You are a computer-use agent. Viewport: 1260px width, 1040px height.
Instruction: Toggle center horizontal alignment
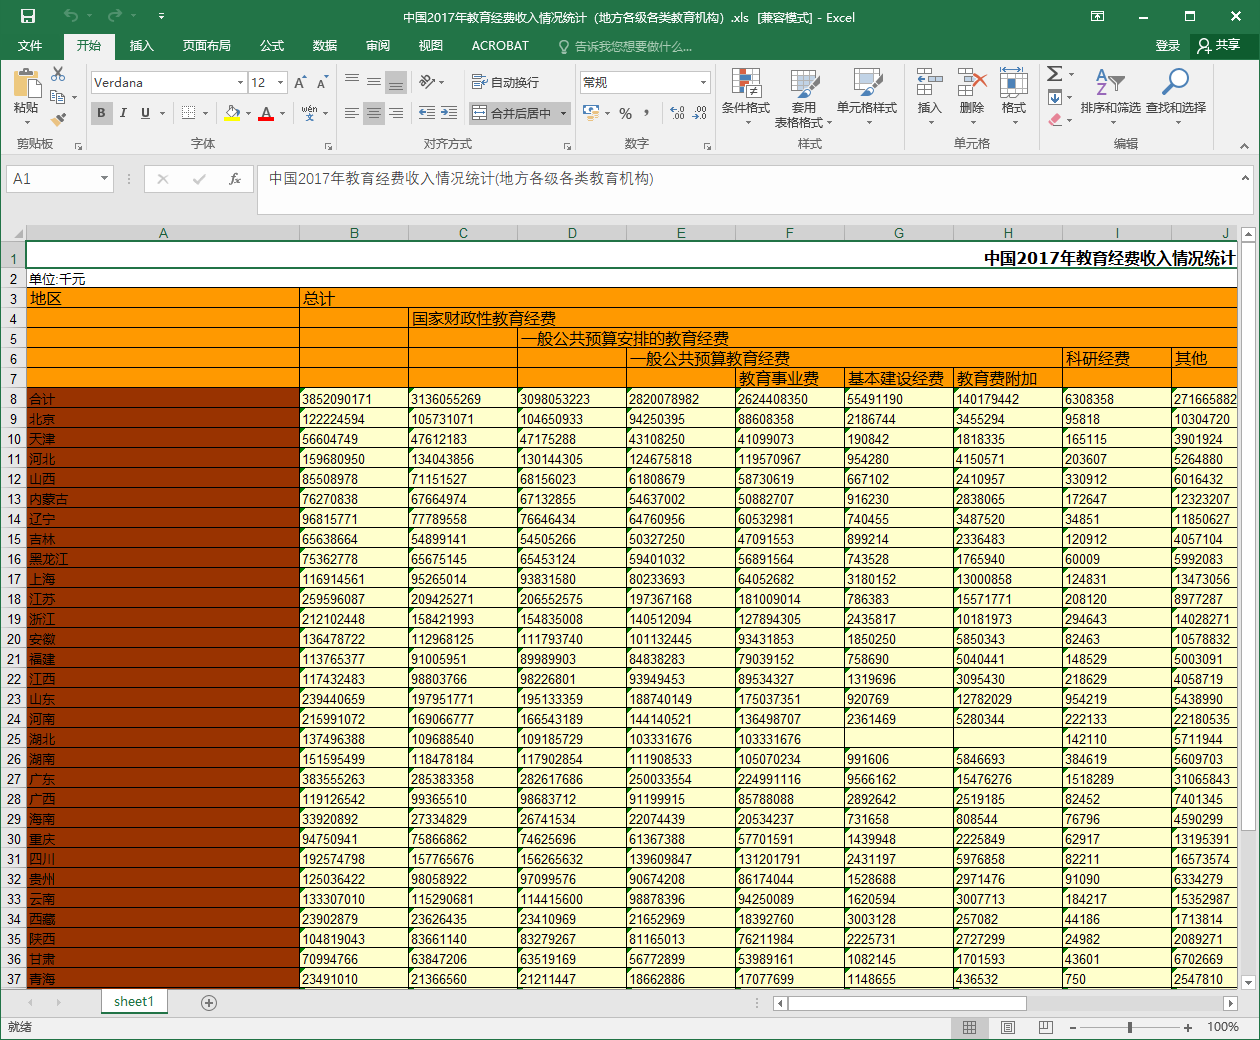(373, 113)
